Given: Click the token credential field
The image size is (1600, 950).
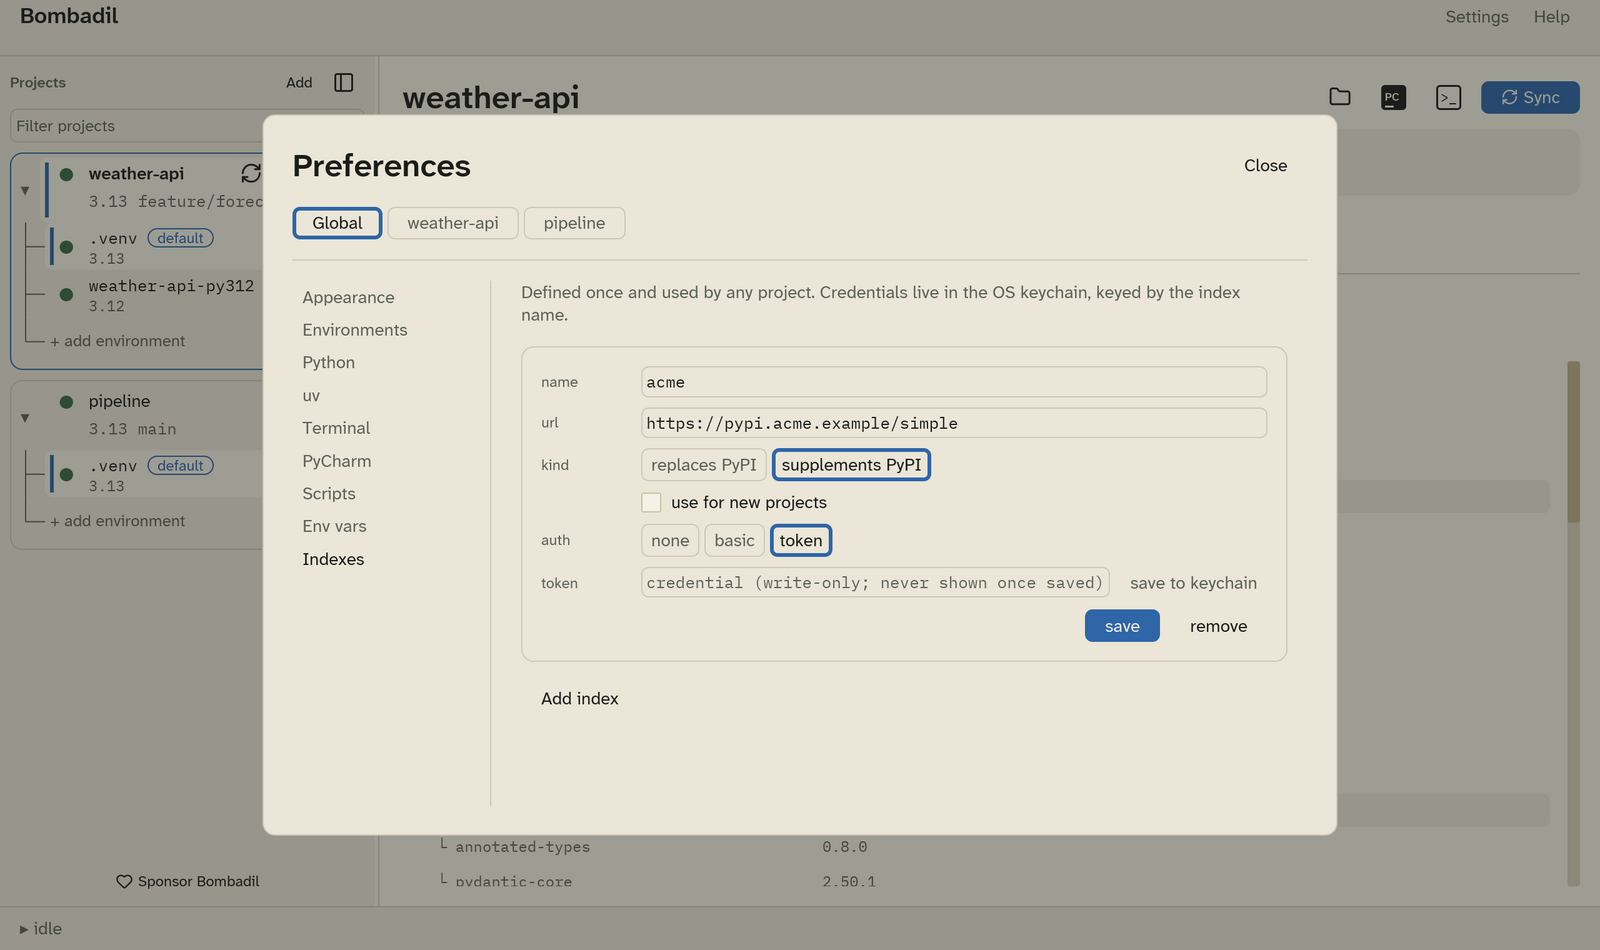Looking at the screenshot, I should [x=875, y=583].
